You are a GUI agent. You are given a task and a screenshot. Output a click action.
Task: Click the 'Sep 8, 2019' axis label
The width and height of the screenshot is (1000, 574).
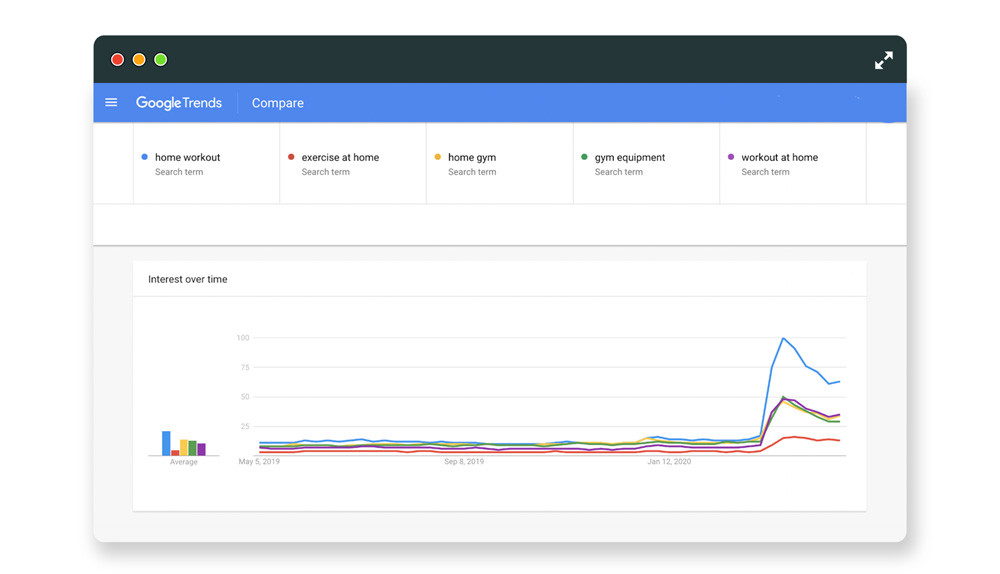pyautogui.click(x=464, y=462)
